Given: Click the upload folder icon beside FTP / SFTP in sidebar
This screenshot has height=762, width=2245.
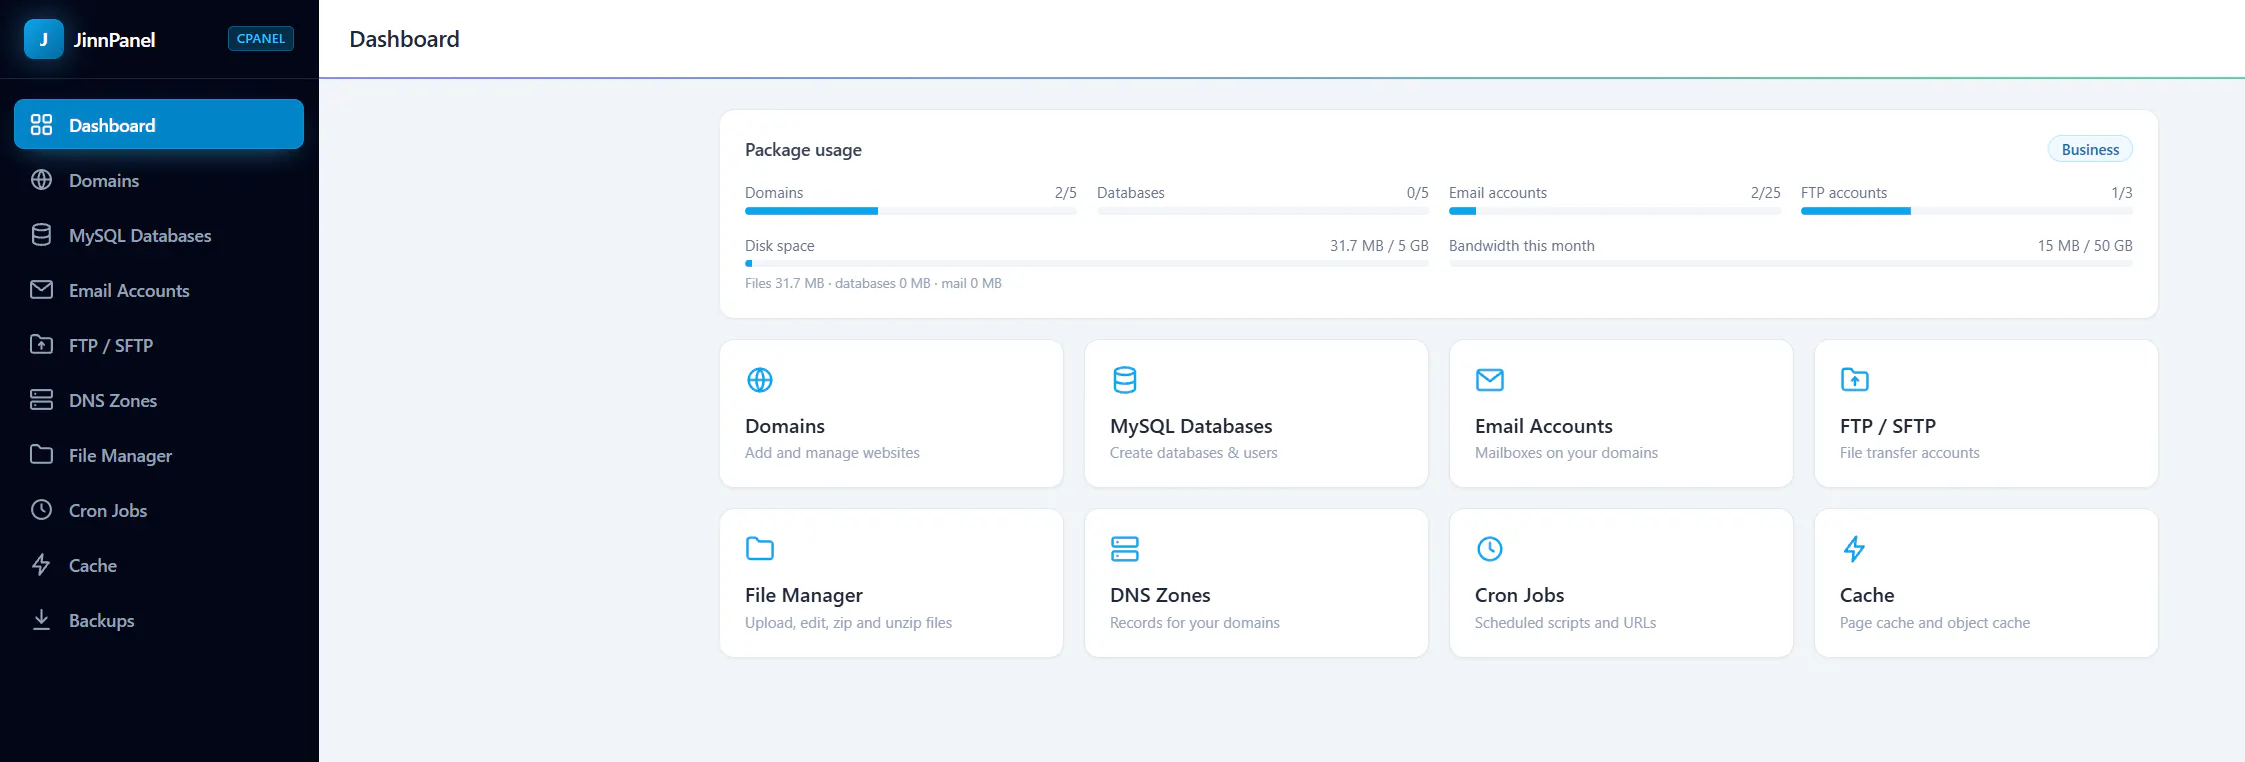Looking at the screenshot, I should pos(41,345).
